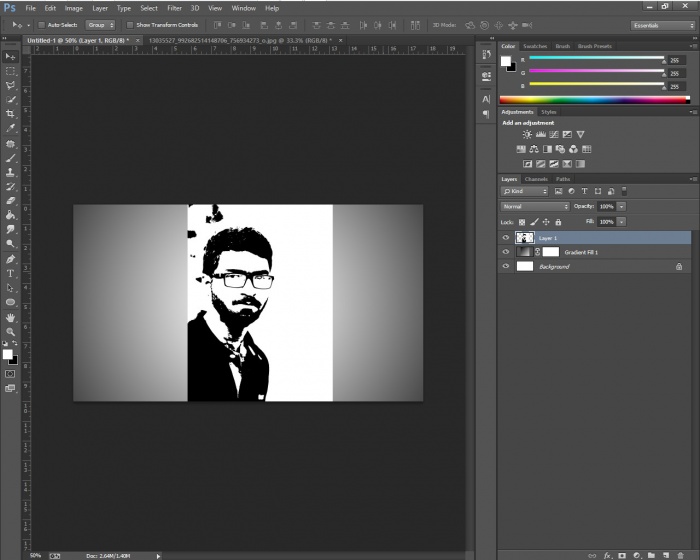Click the red R color slider
The image size is (700, 560).
(x=595, y=60)
